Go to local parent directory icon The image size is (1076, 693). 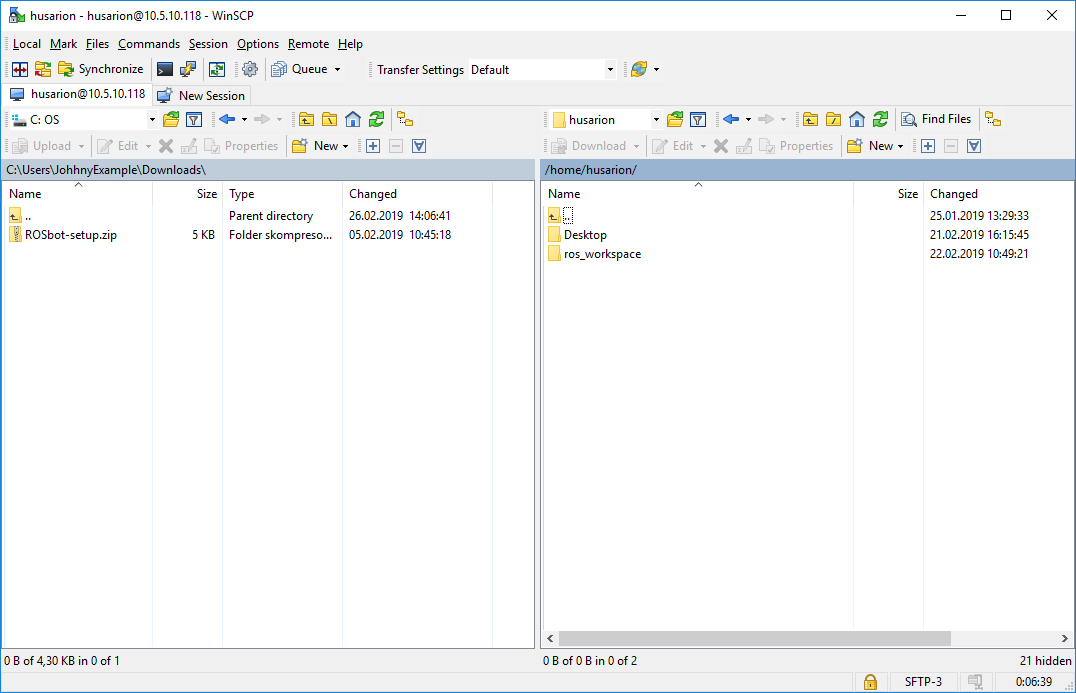(306, 119)
